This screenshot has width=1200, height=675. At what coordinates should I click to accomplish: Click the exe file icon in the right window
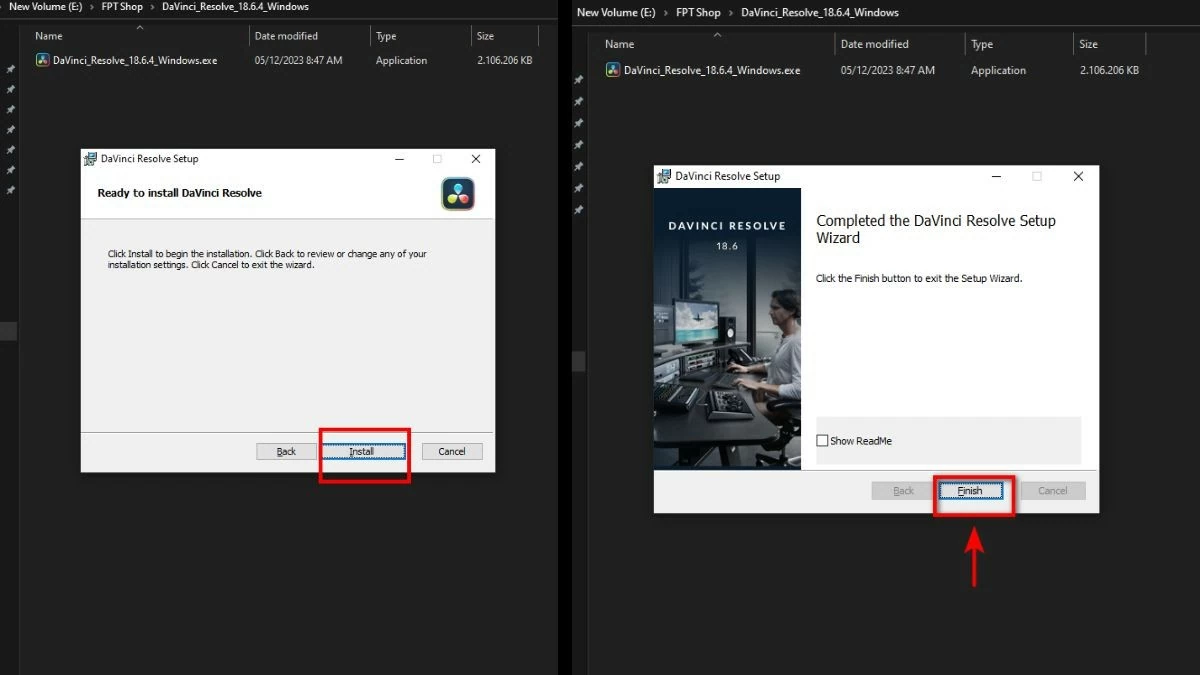(x=612, y=70)
